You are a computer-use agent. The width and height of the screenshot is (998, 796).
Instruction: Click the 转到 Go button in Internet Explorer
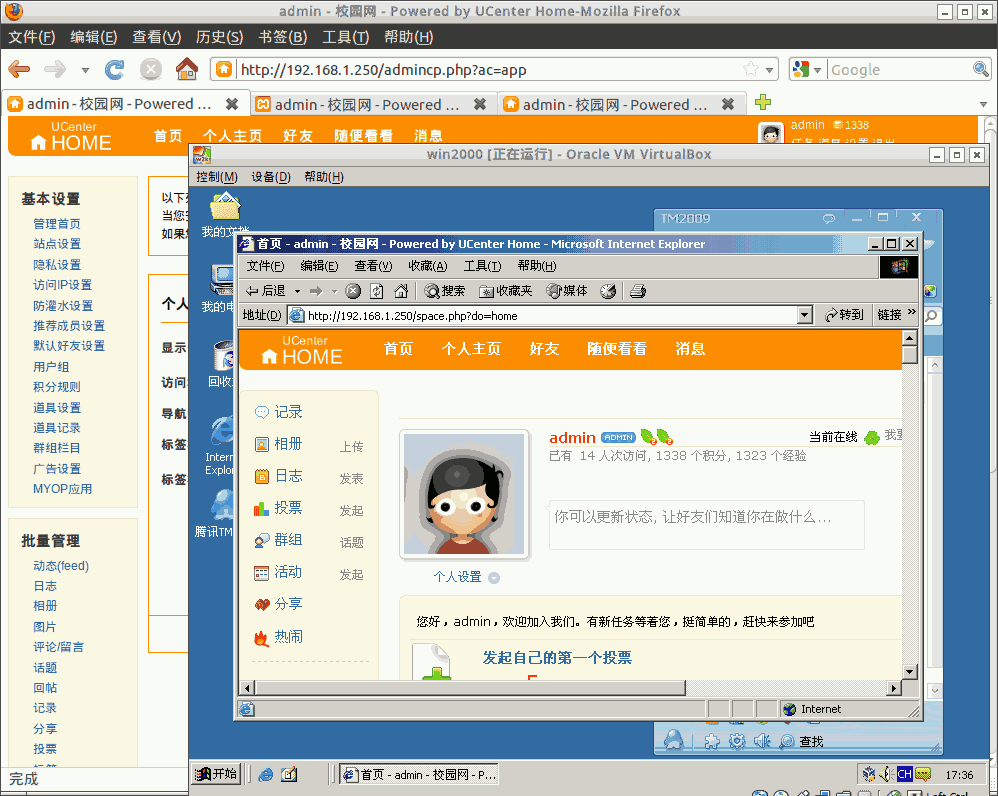845,314
